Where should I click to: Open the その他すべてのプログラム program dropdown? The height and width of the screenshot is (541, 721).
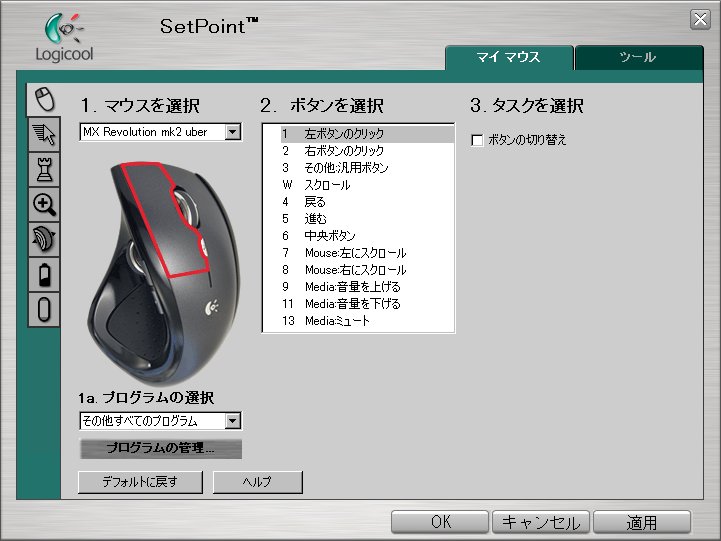tap(160, 421)
